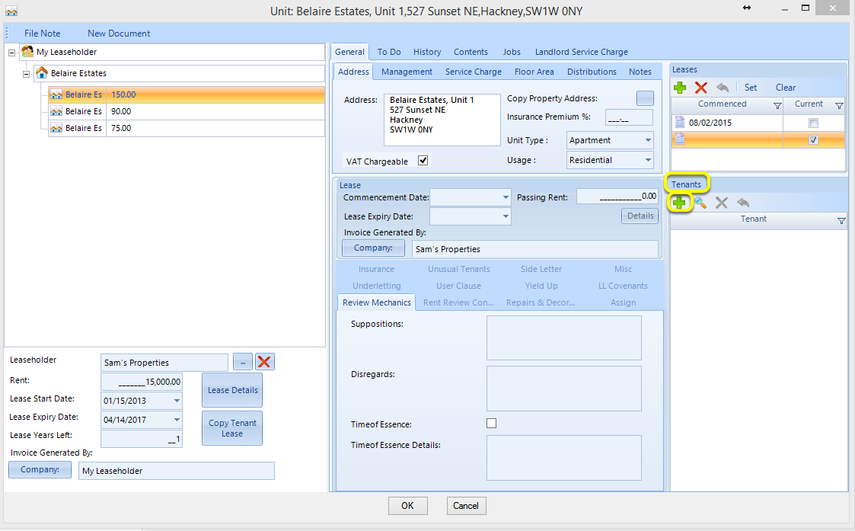
Task: Open Lease Expiry Date dropdown in Lease group
Action: [505, 216]
